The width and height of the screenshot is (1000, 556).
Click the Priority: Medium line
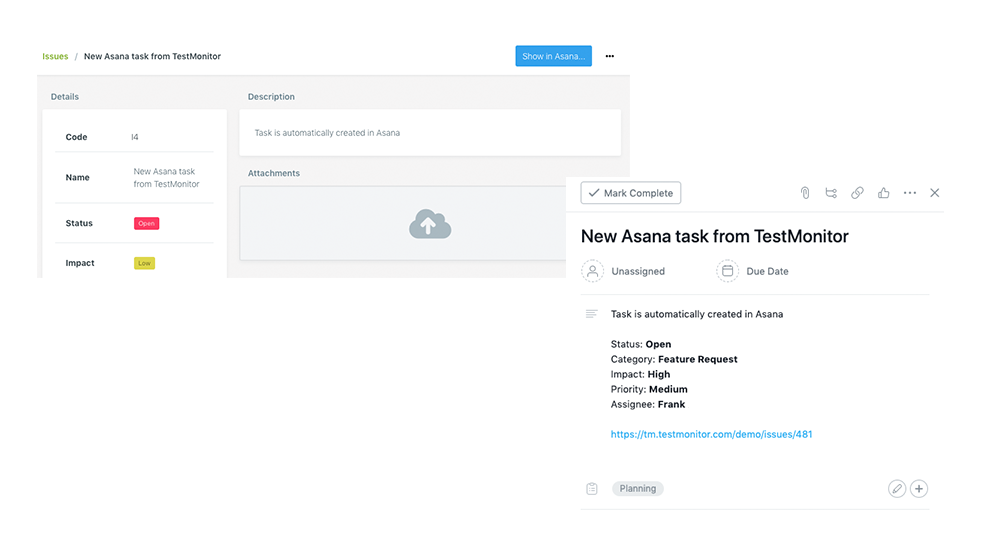pos(649,389)
